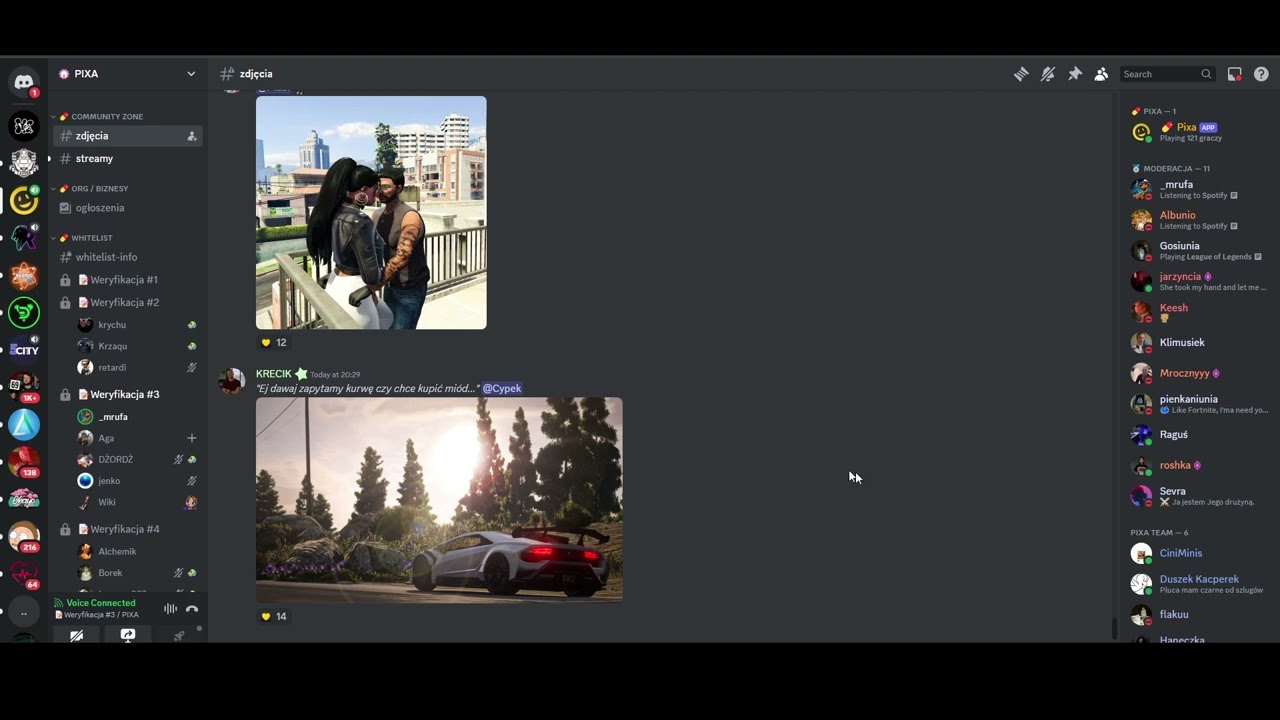Add heart reaction showing 14
The width and height of the screenshot is (1280, 720).
tap(274, 616)
